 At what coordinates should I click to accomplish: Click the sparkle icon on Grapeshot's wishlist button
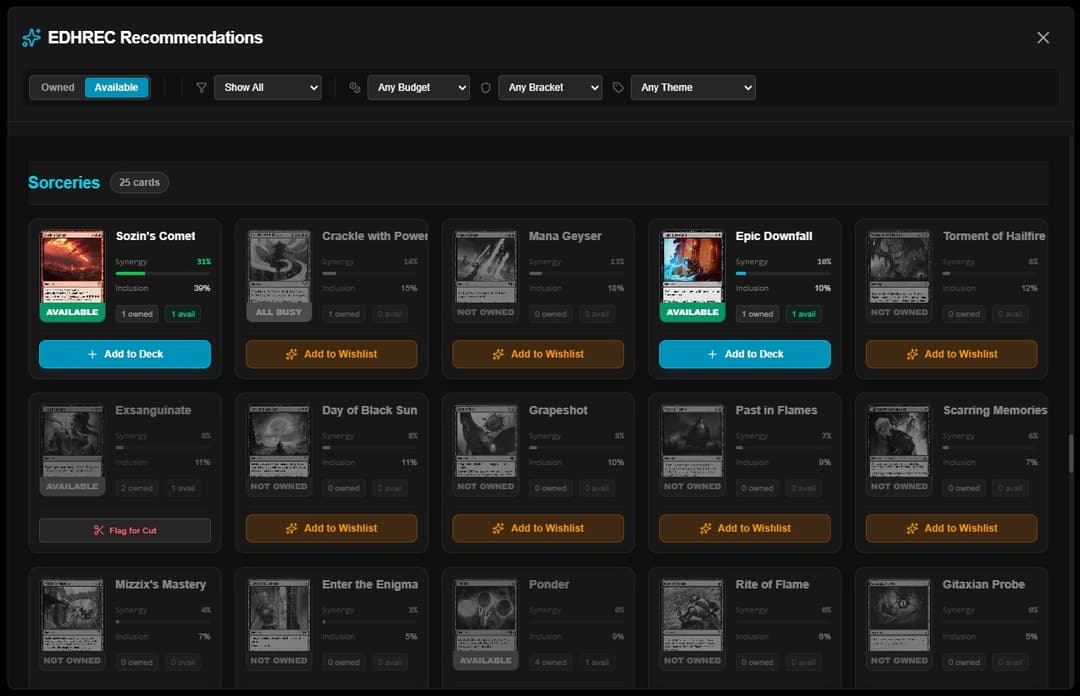point(498,528)
